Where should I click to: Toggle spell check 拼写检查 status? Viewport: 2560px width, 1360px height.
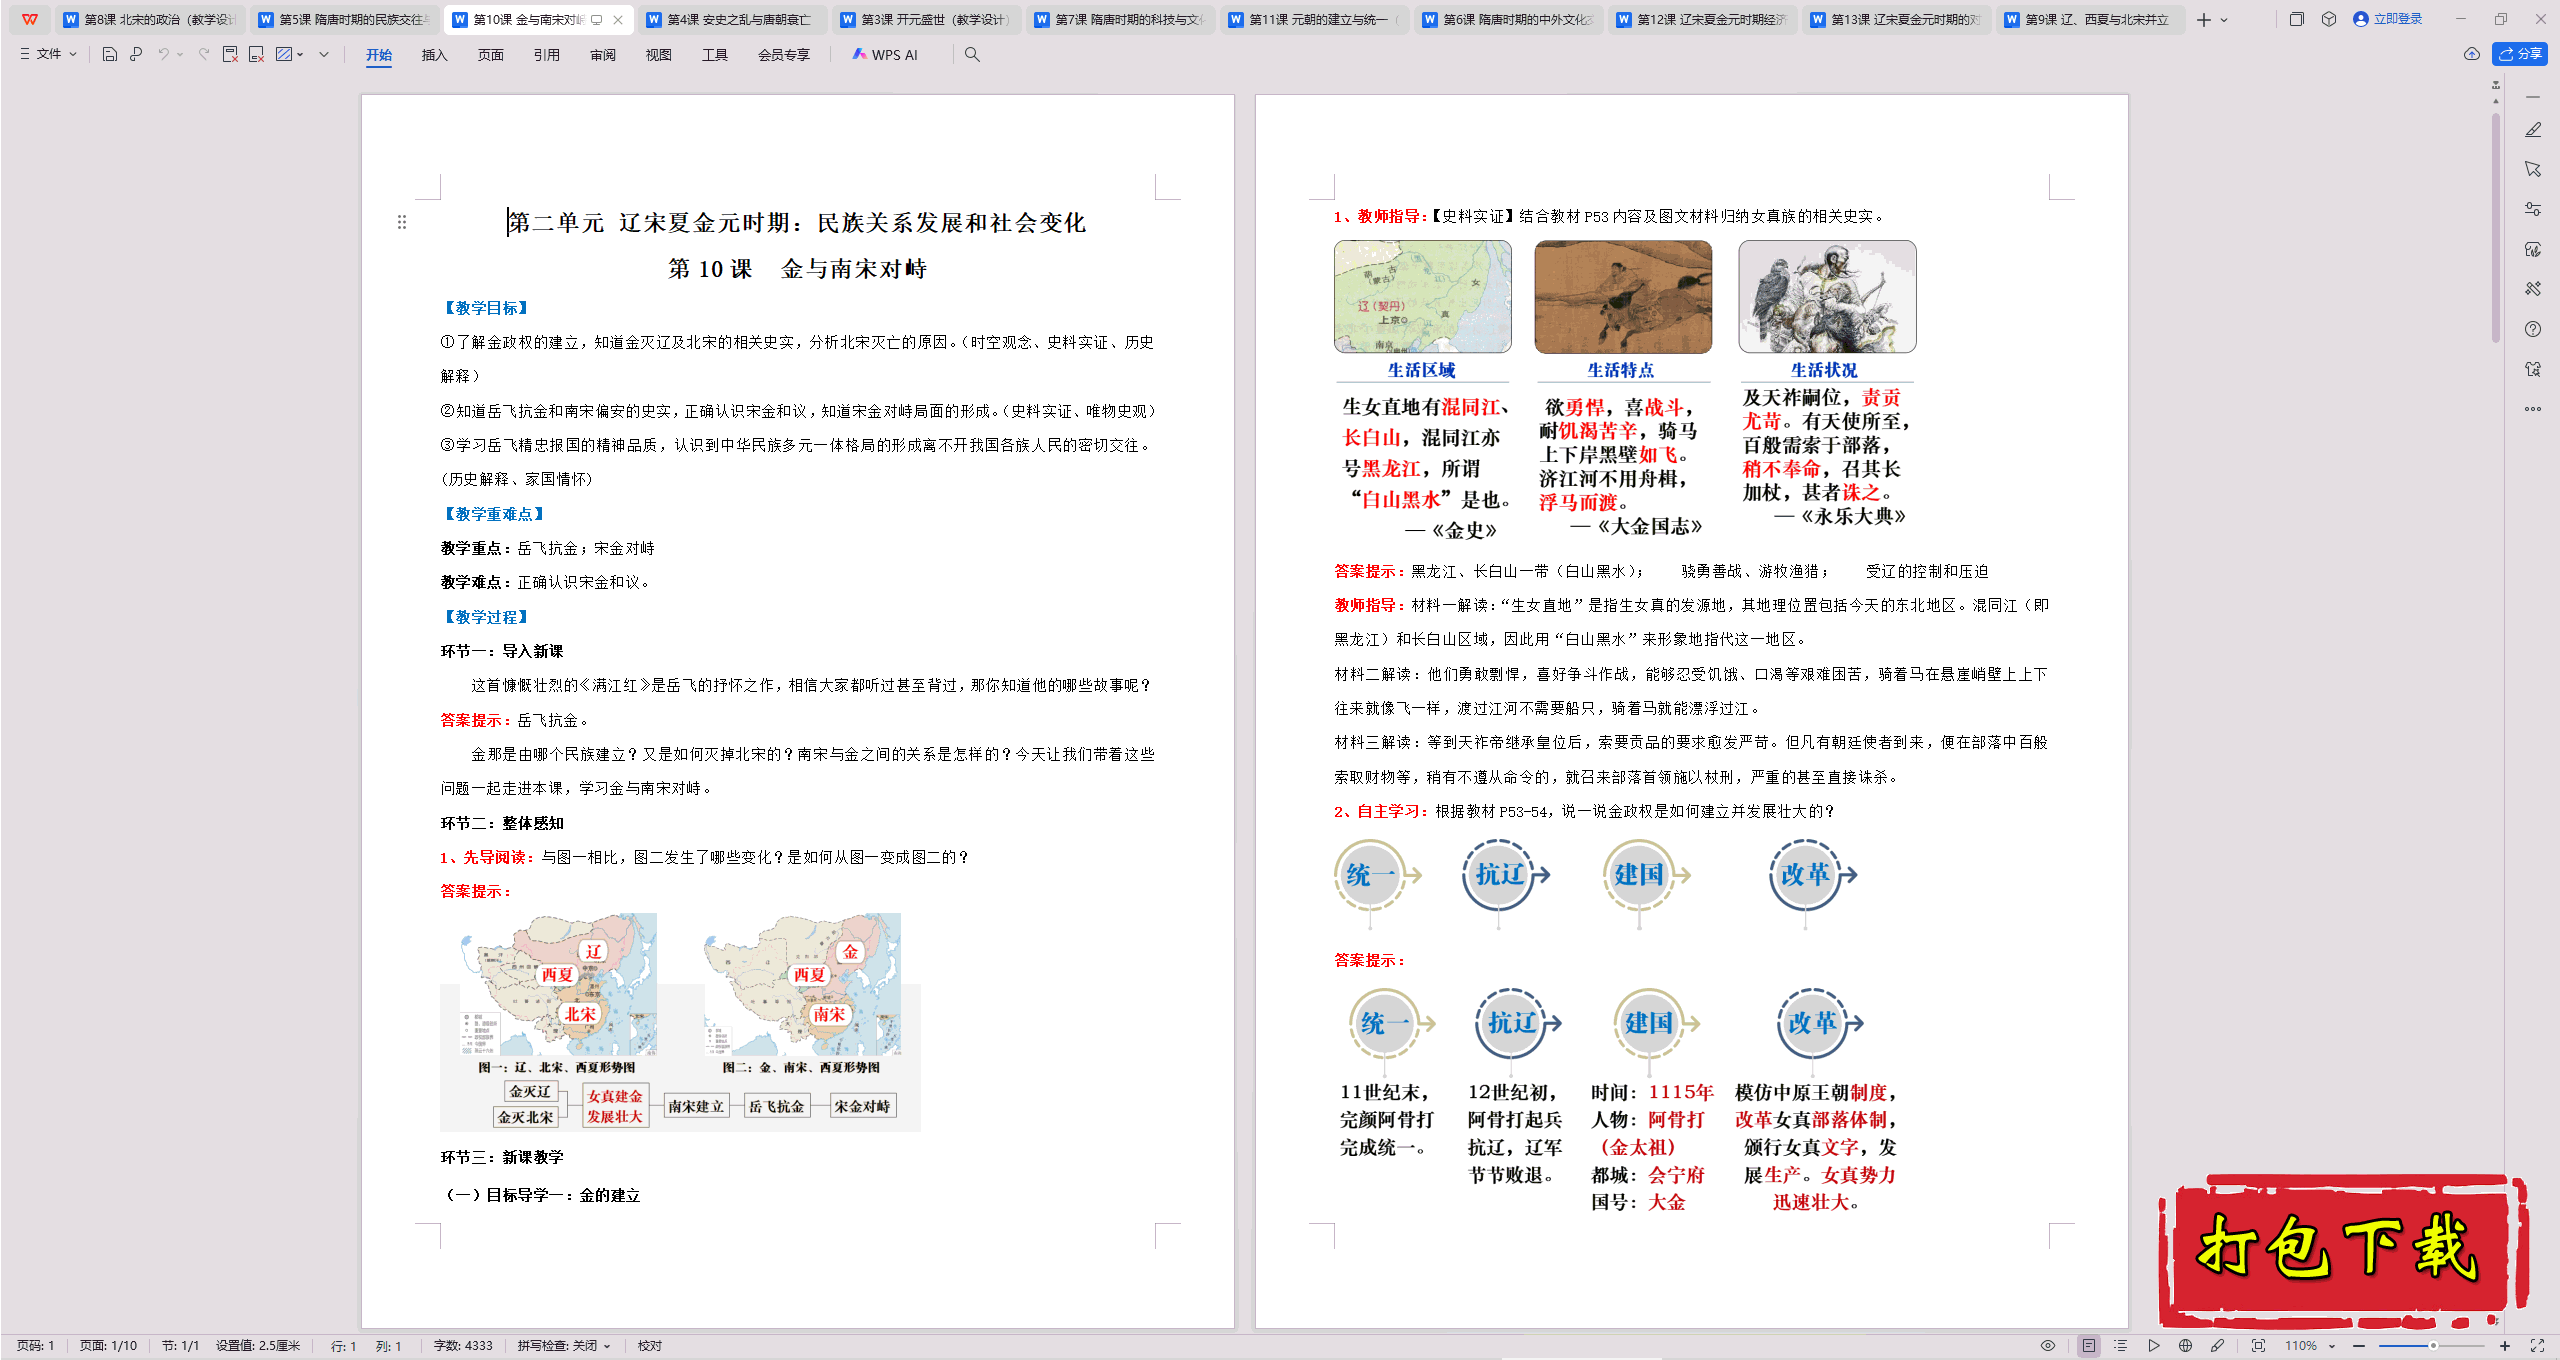pos(564,1346)
